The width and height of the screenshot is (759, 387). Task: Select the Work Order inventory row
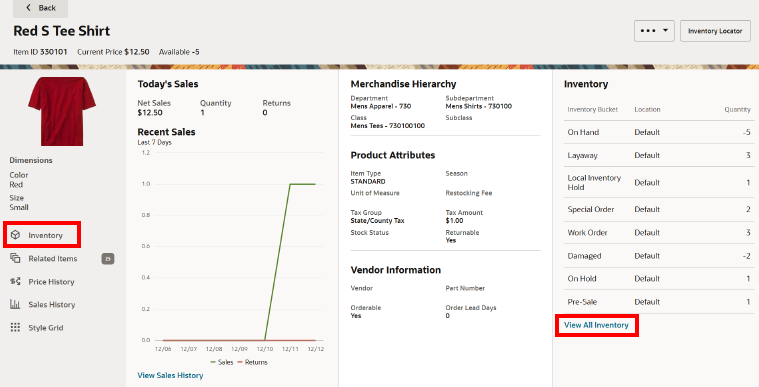pos(659,232)
